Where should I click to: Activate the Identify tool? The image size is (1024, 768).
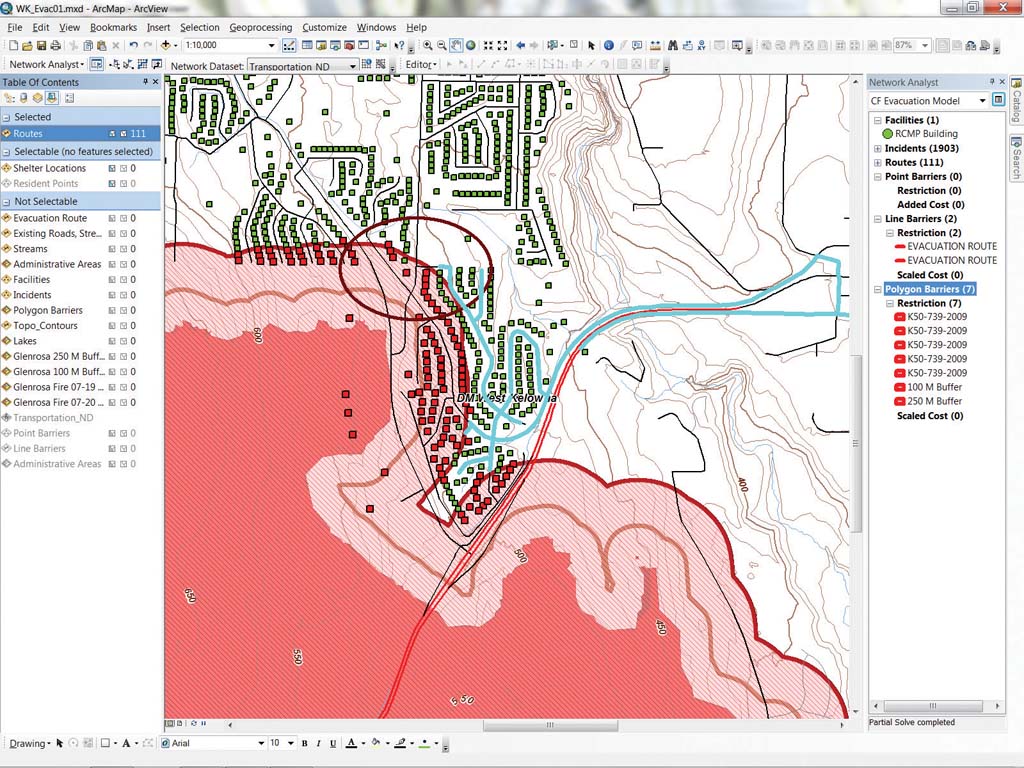click(x=609, y=46)
